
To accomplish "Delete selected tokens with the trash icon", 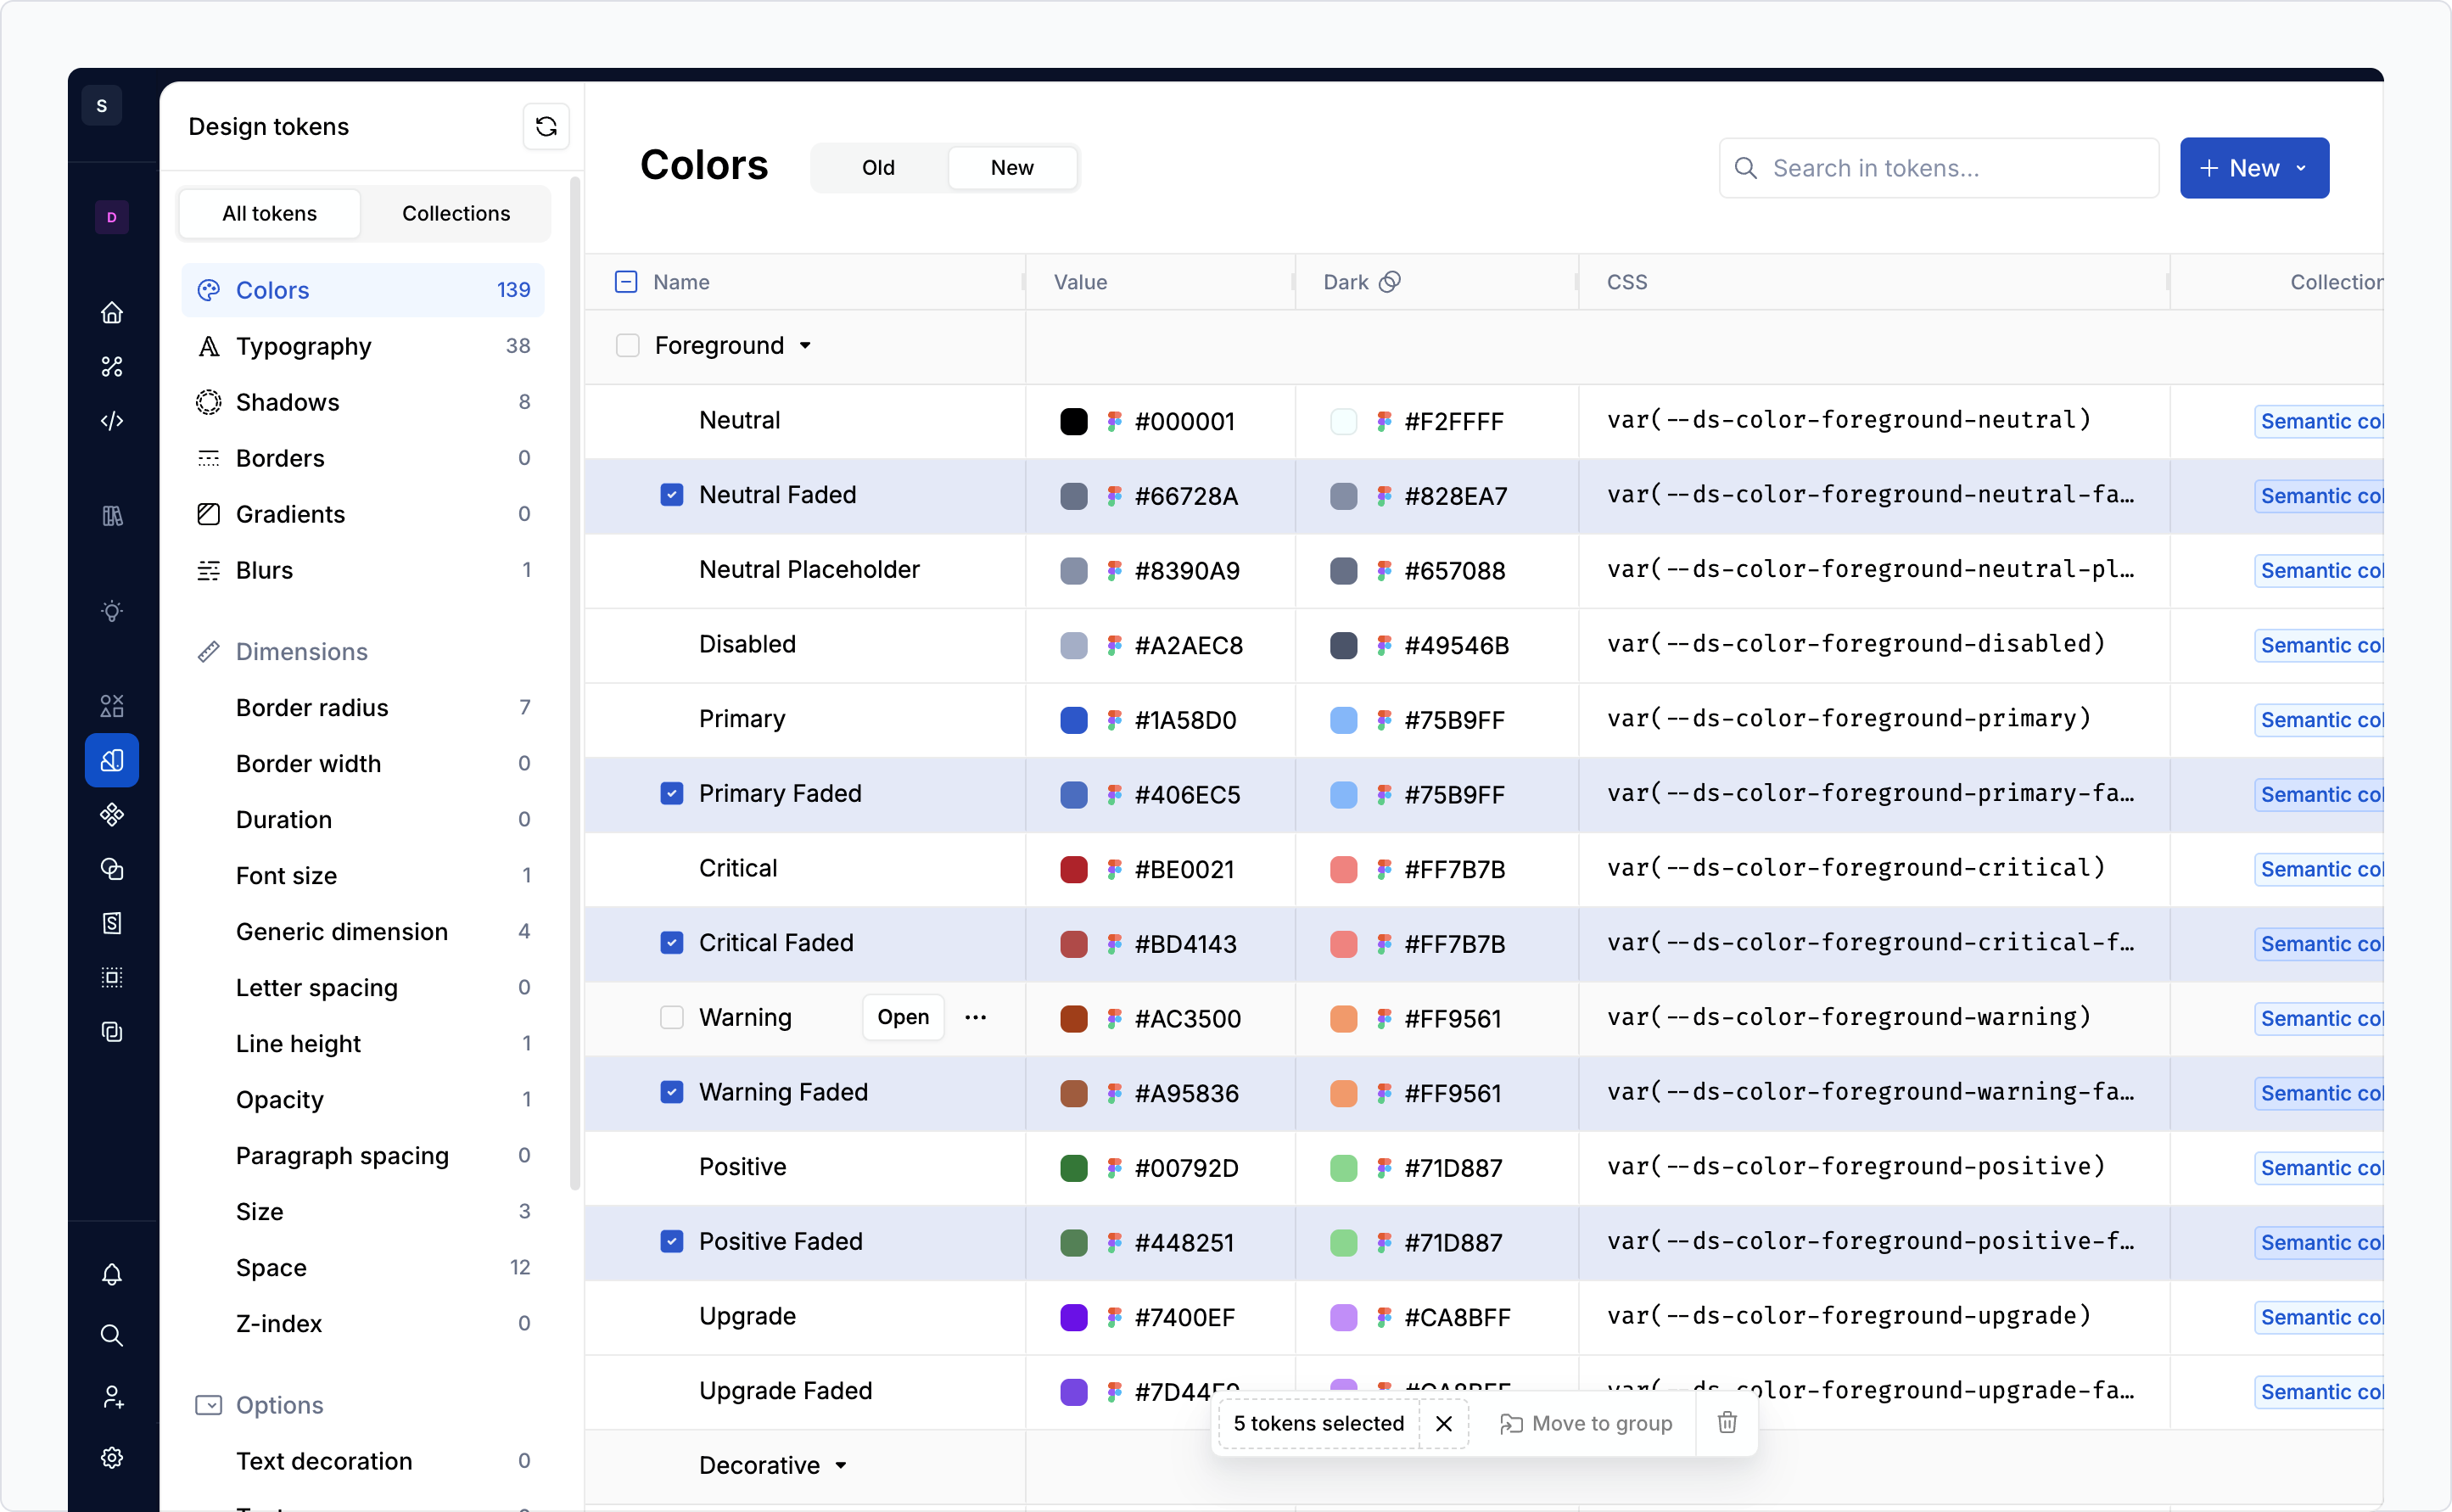I will 1727,1422.
